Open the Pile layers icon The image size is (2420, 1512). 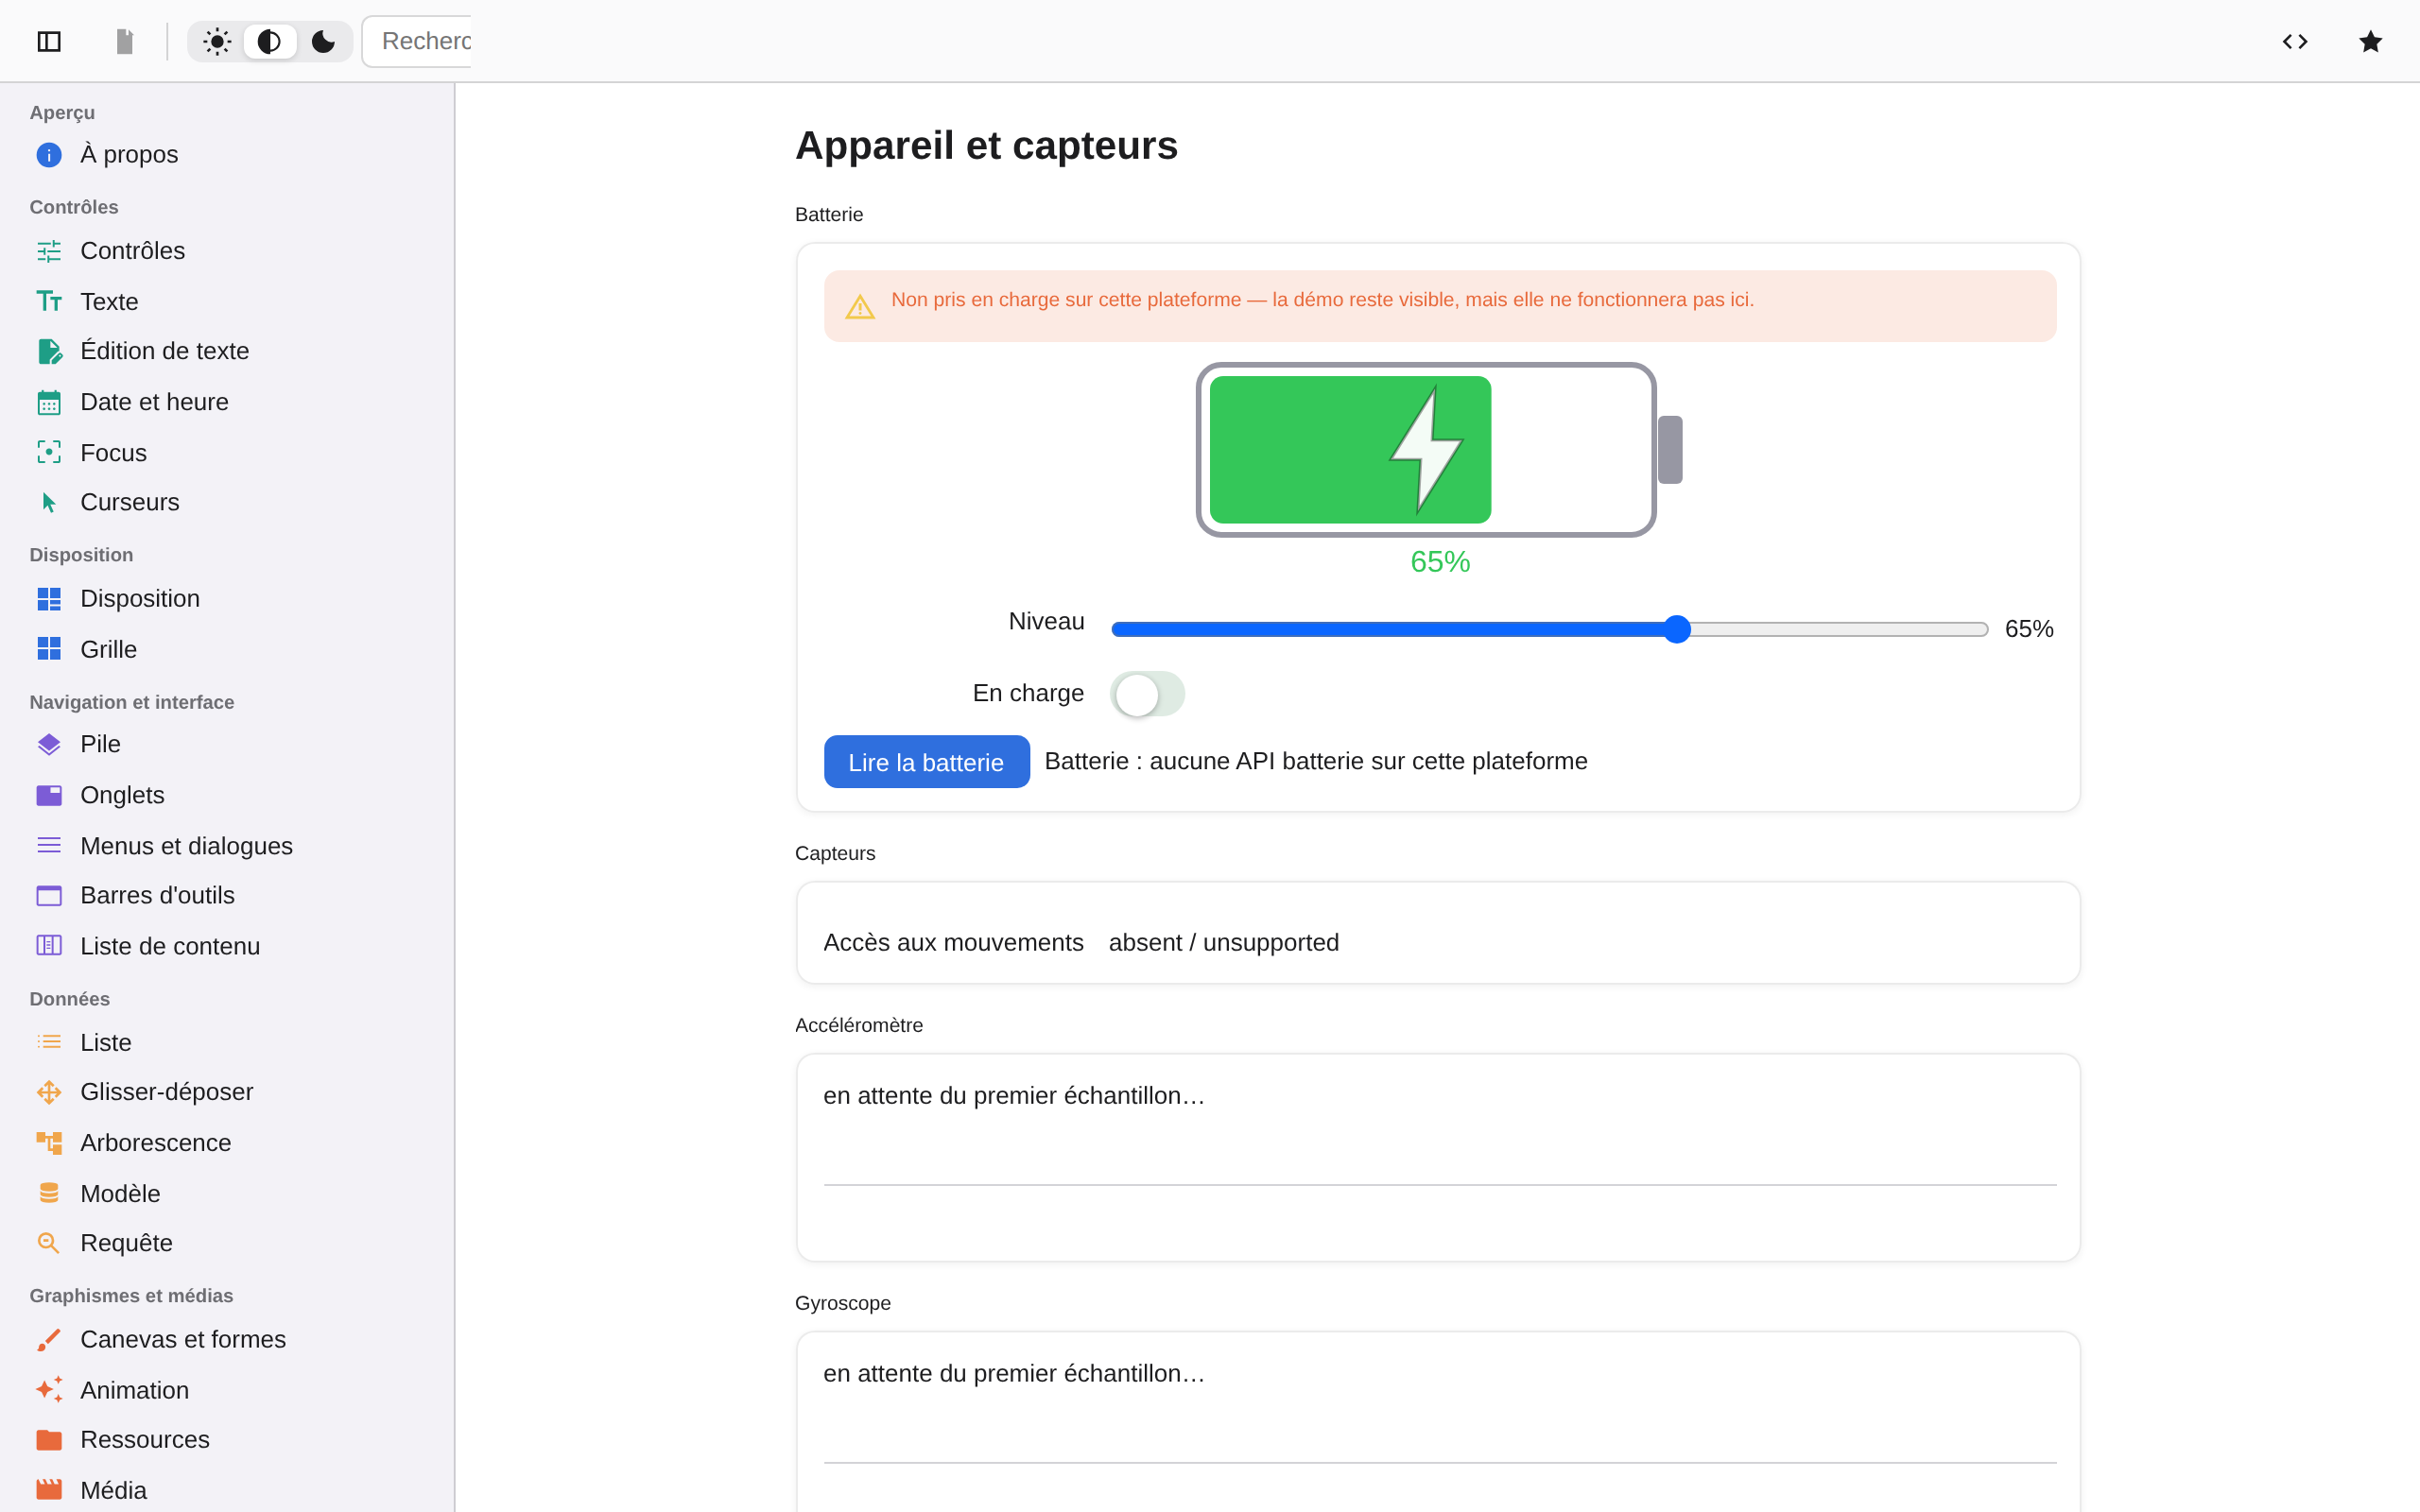pyautogui.click(x=49, y=744)
